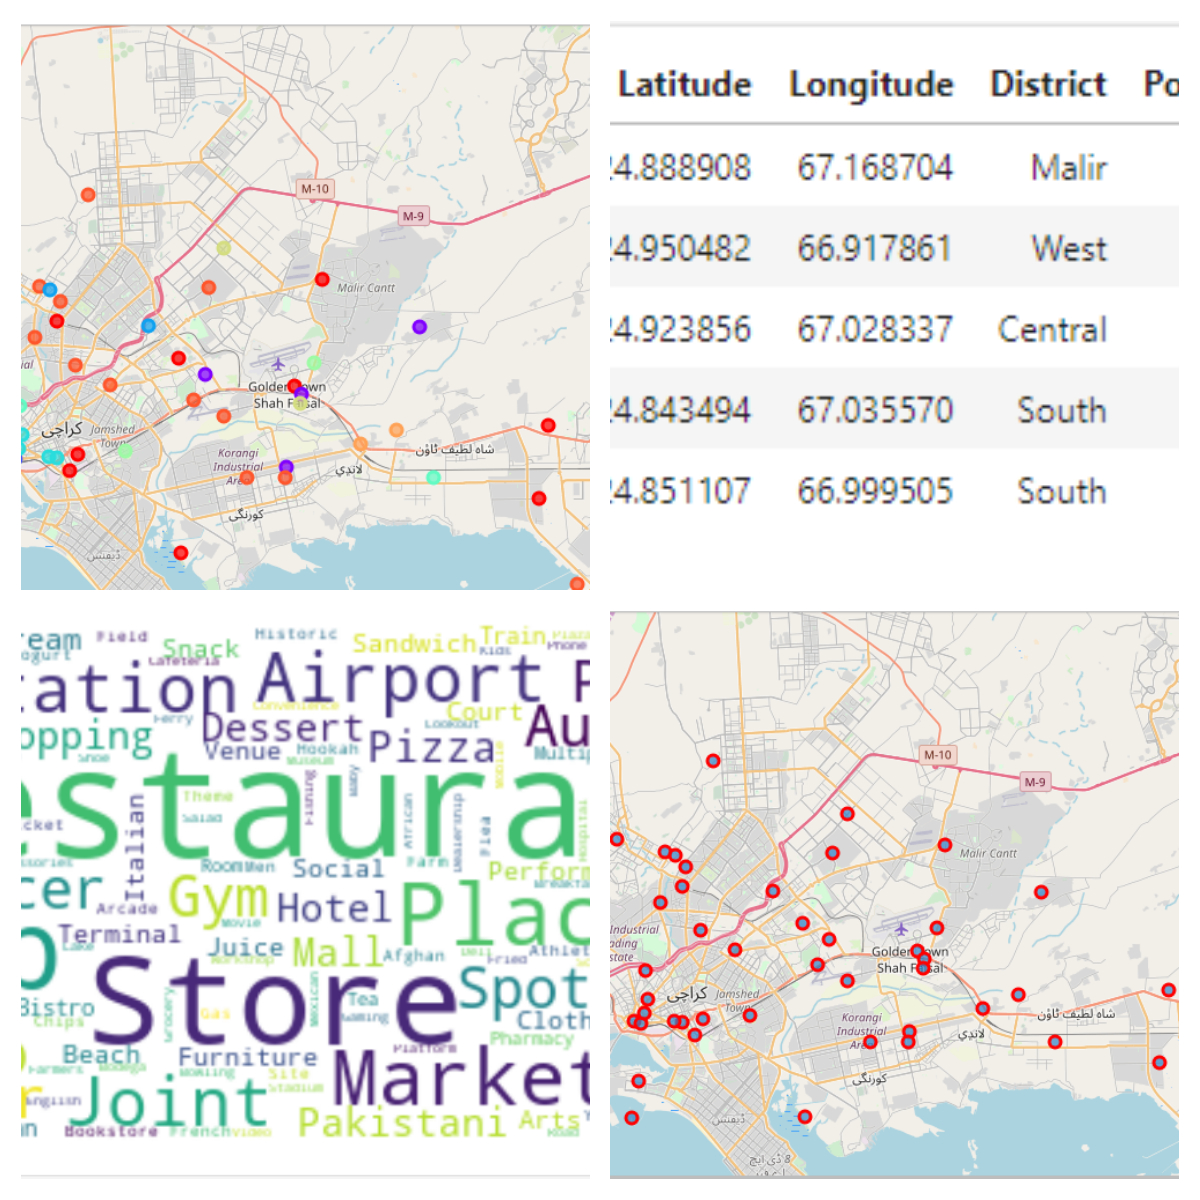Screen dimensions: 1200x1200
Task: Click the Longitude column header
Action: [871, 85]
